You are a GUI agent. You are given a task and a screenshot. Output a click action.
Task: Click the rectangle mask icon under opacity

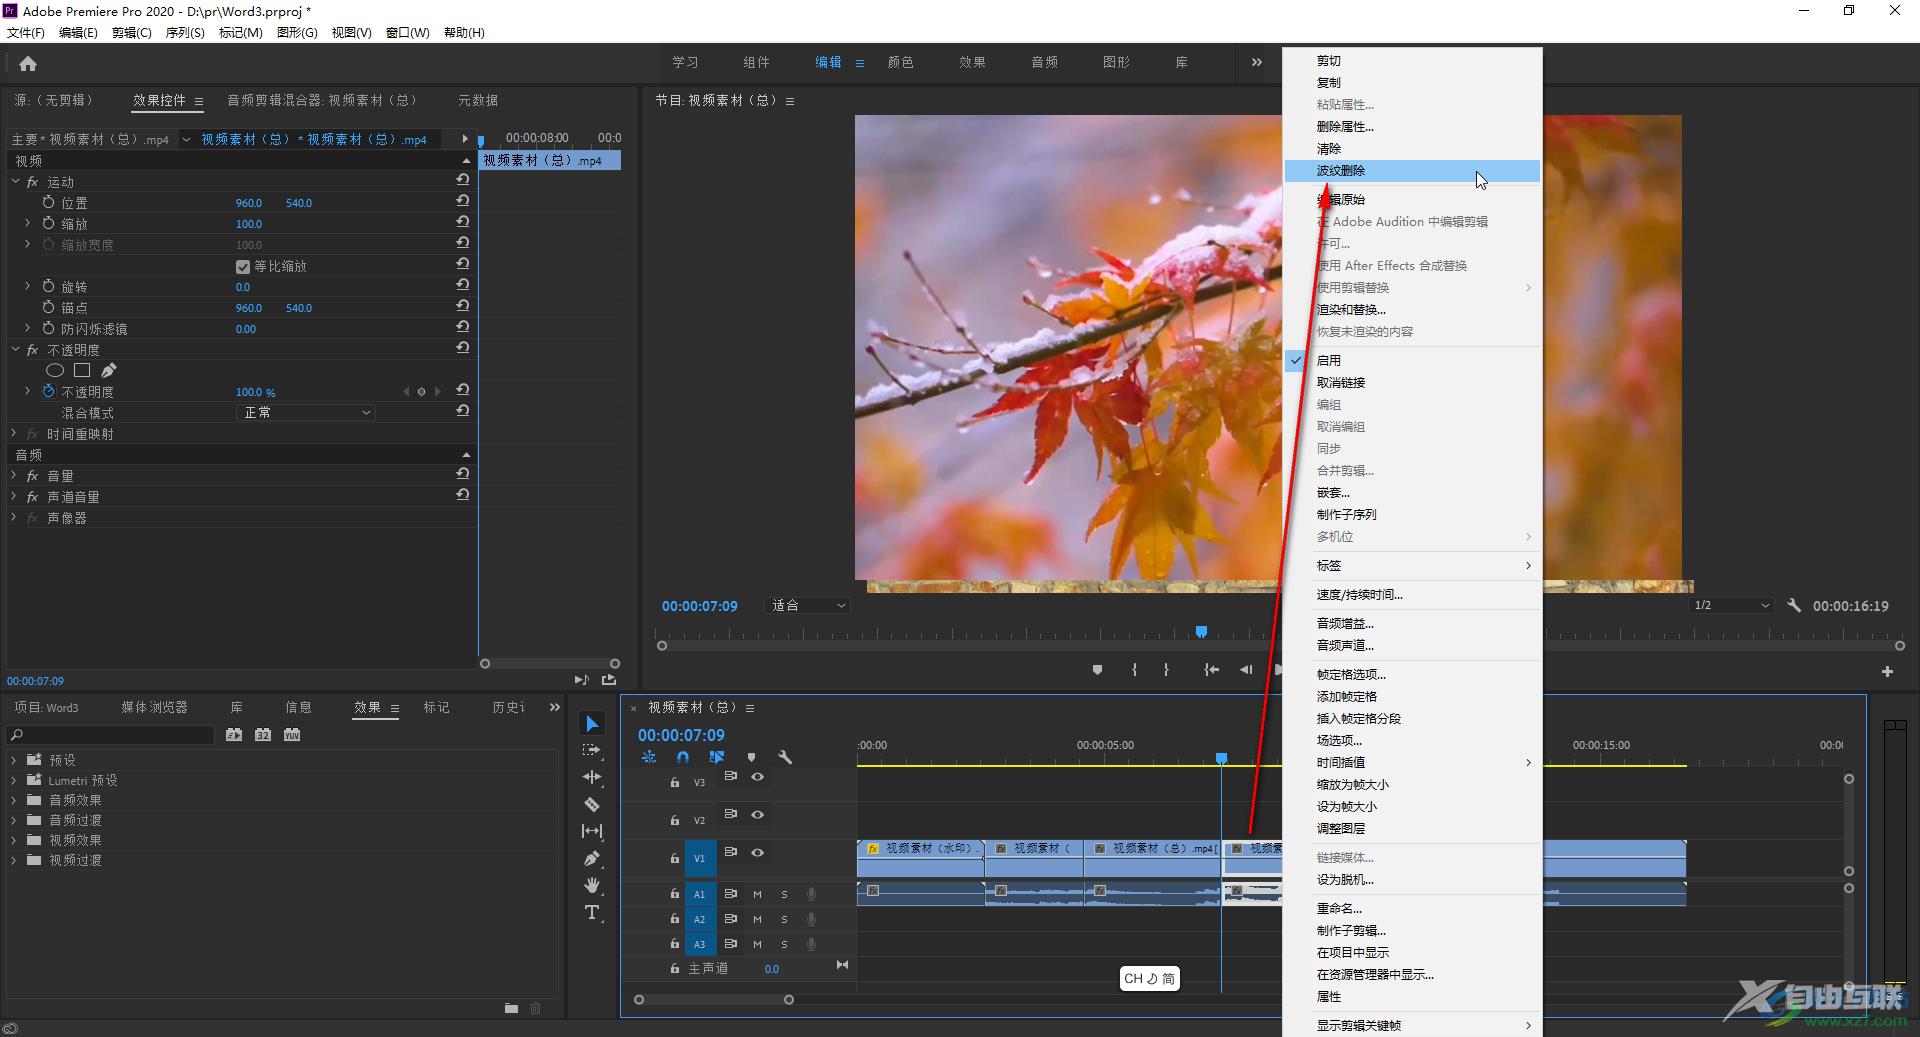(x=82, y=370)
